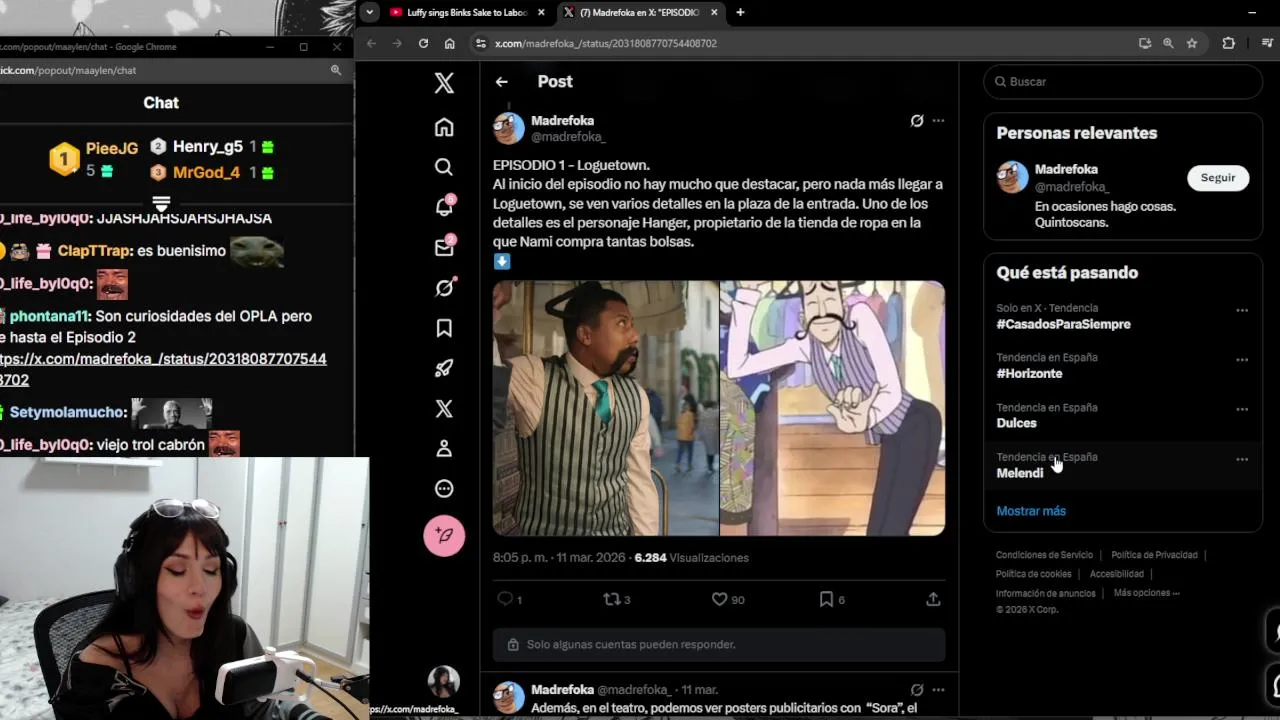Close the Luffy sings Binks Sake tab

541,12
